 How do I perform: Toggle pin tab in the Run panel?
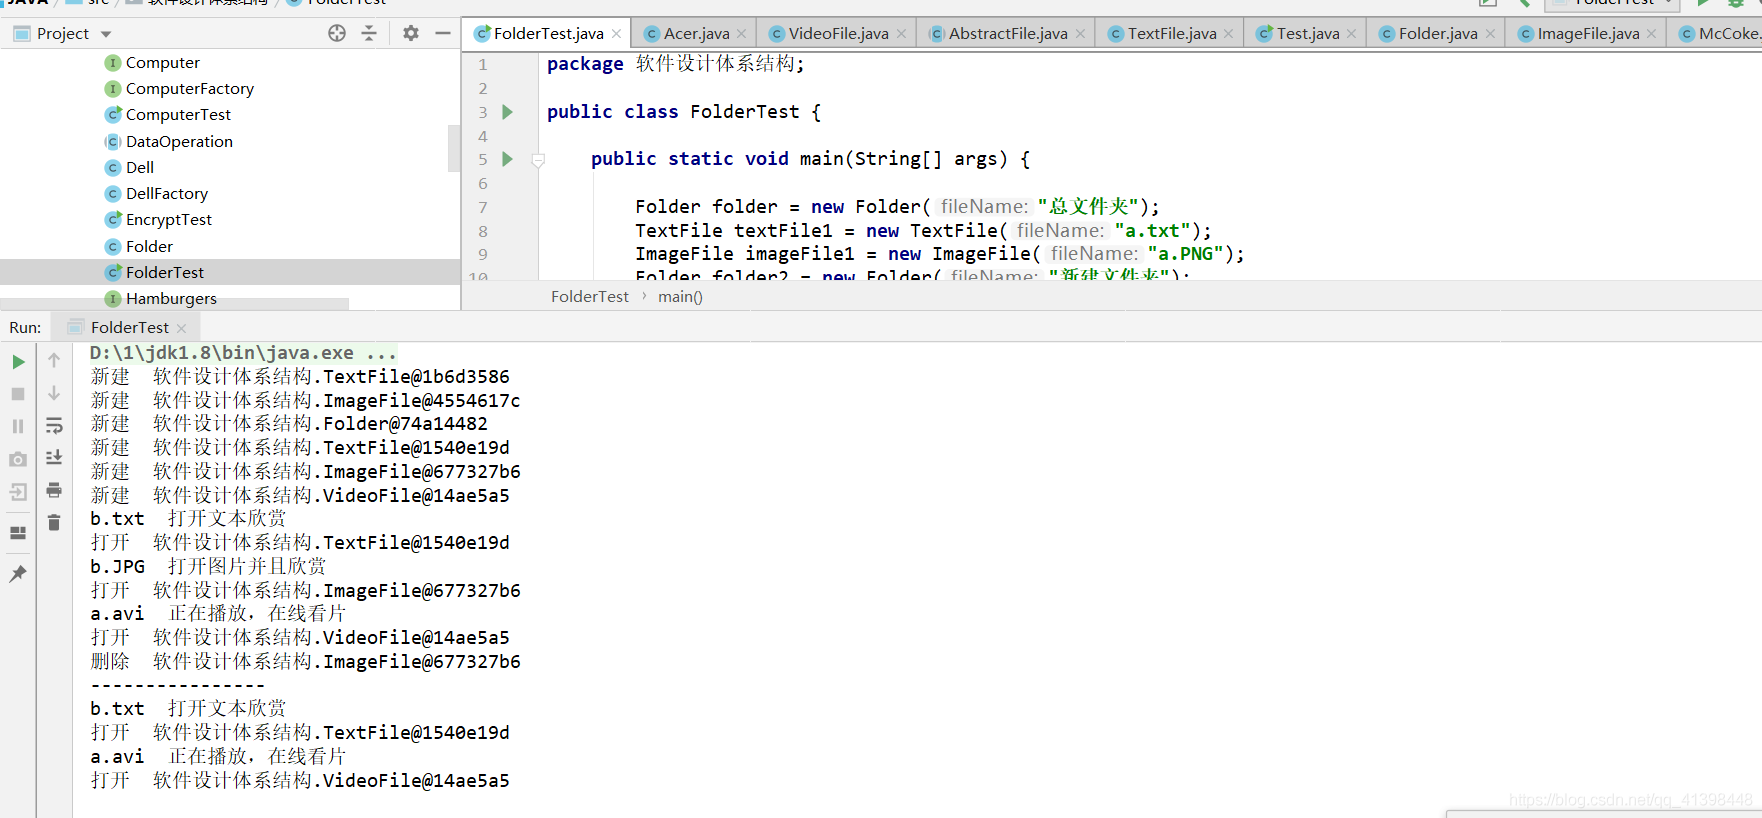coord(18,574)
